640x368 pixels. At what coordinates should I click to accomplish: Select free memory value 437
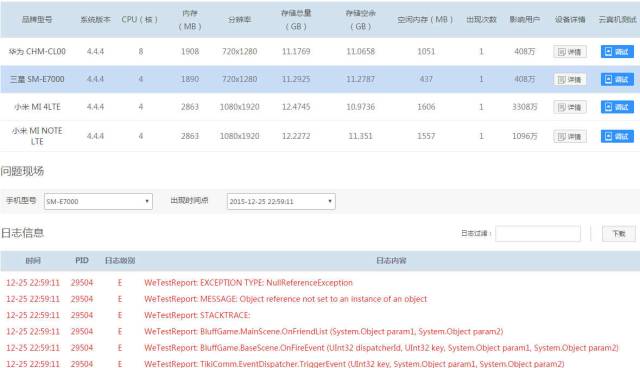tap(426, 79)
